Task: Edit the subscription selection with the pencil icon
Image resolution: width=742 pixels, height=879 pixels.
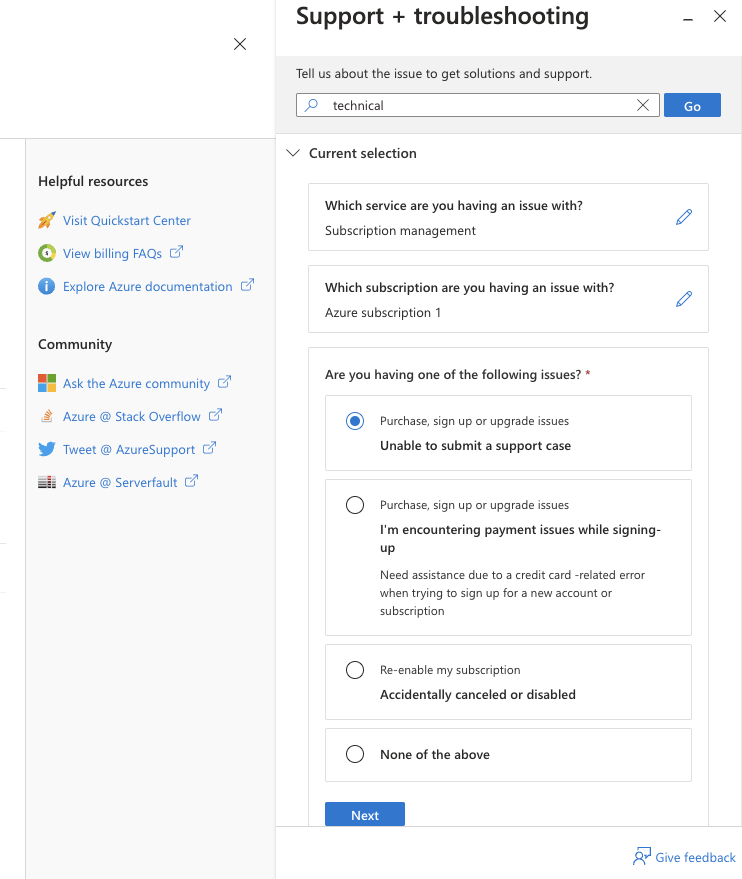Action: 684,299
